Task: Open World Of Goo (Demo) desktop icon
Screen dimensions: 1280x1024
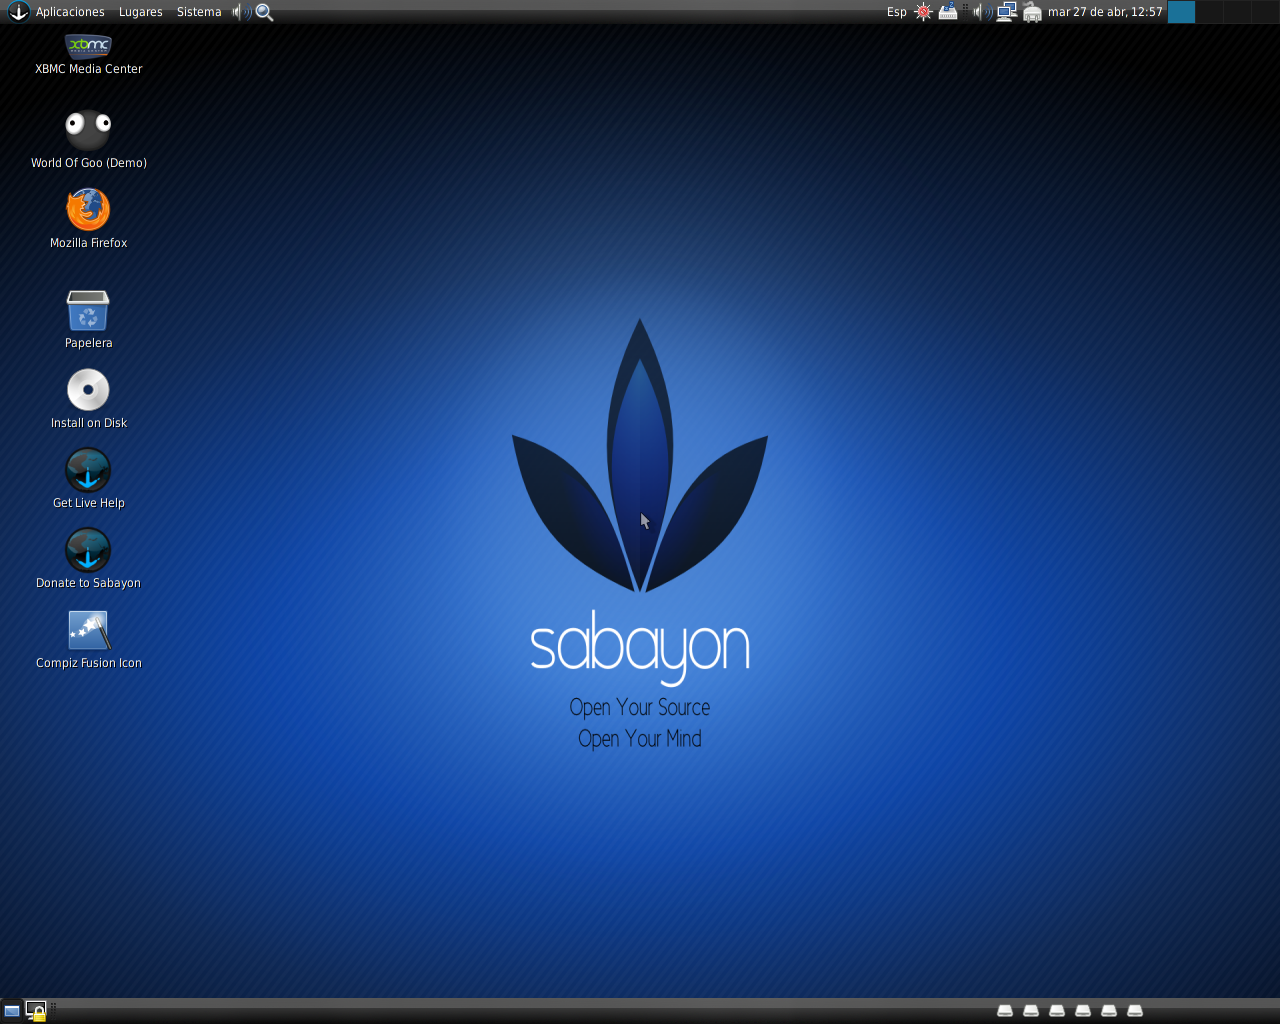Action: (x=88, y=139)
